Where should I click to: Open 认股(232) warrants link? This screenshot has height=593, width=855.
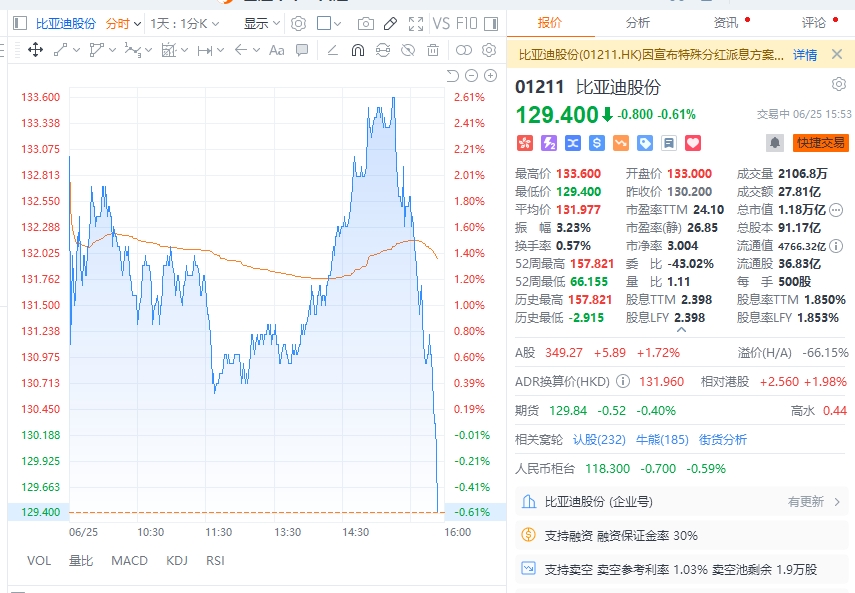(599, 439)
